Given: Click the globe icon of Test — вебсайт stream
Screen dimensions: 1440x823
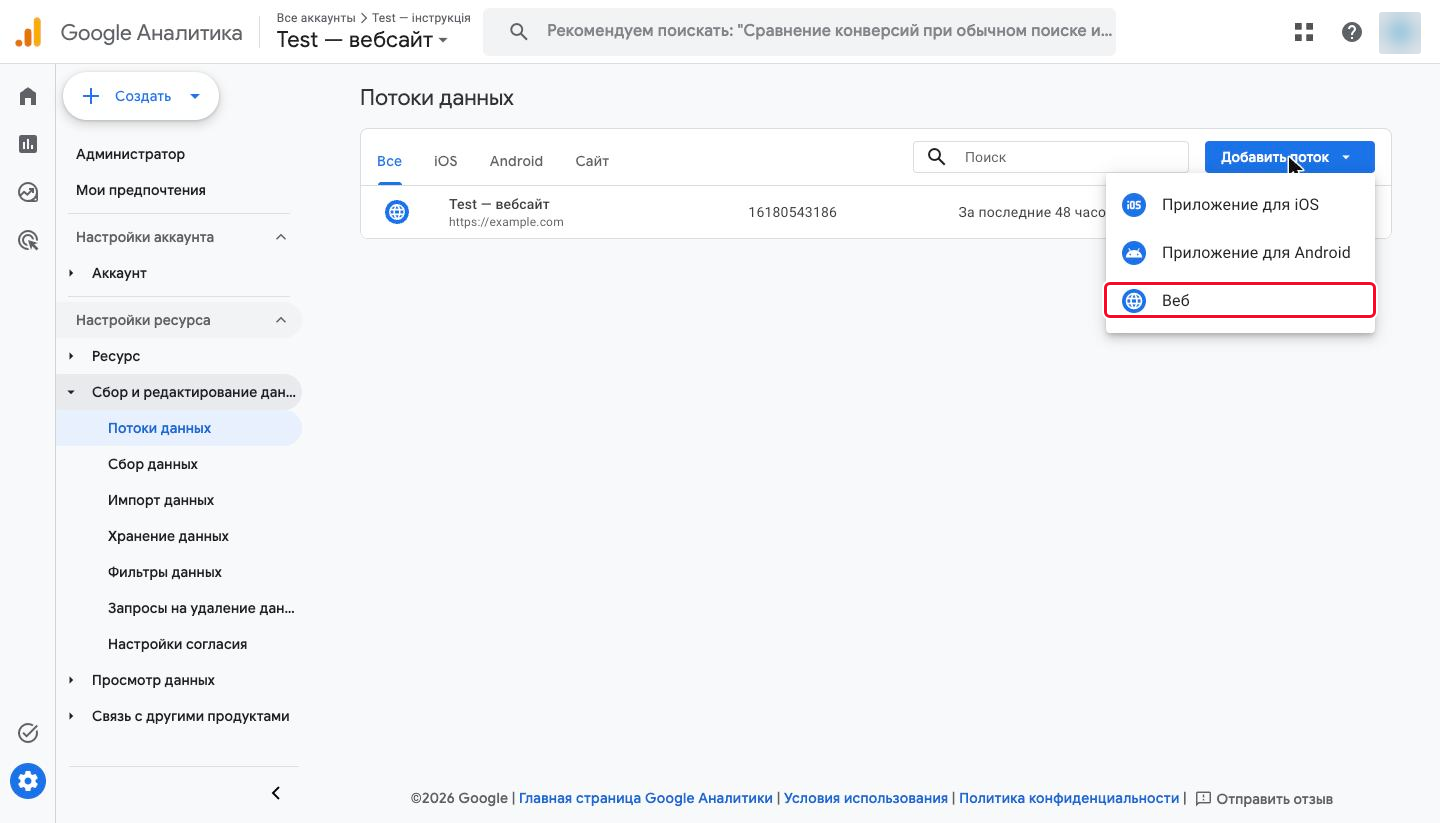Looking at the screenshot, I should tap(397, 212).
